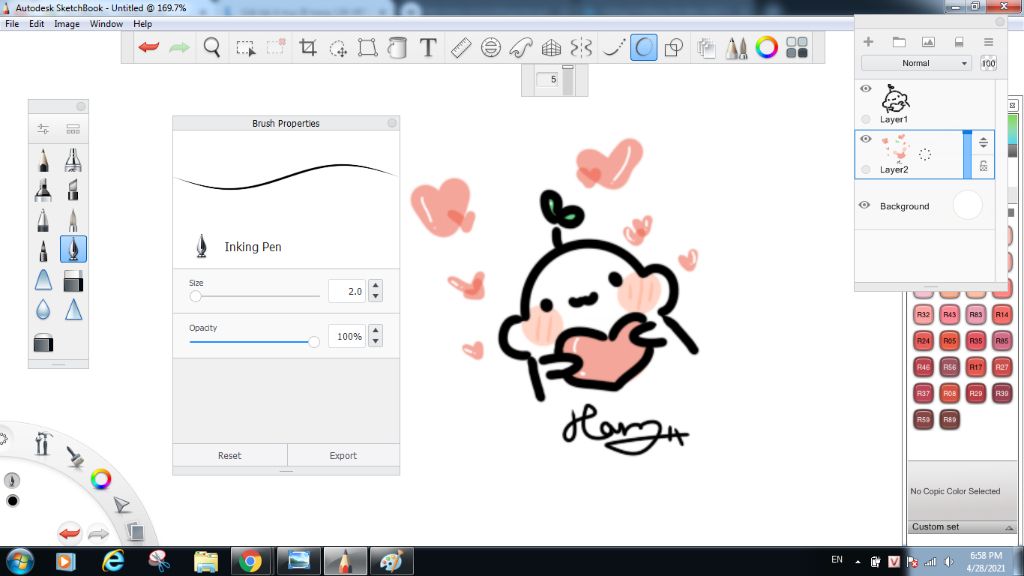
Task: Add an image layer
Action: (x=928, y=42)
